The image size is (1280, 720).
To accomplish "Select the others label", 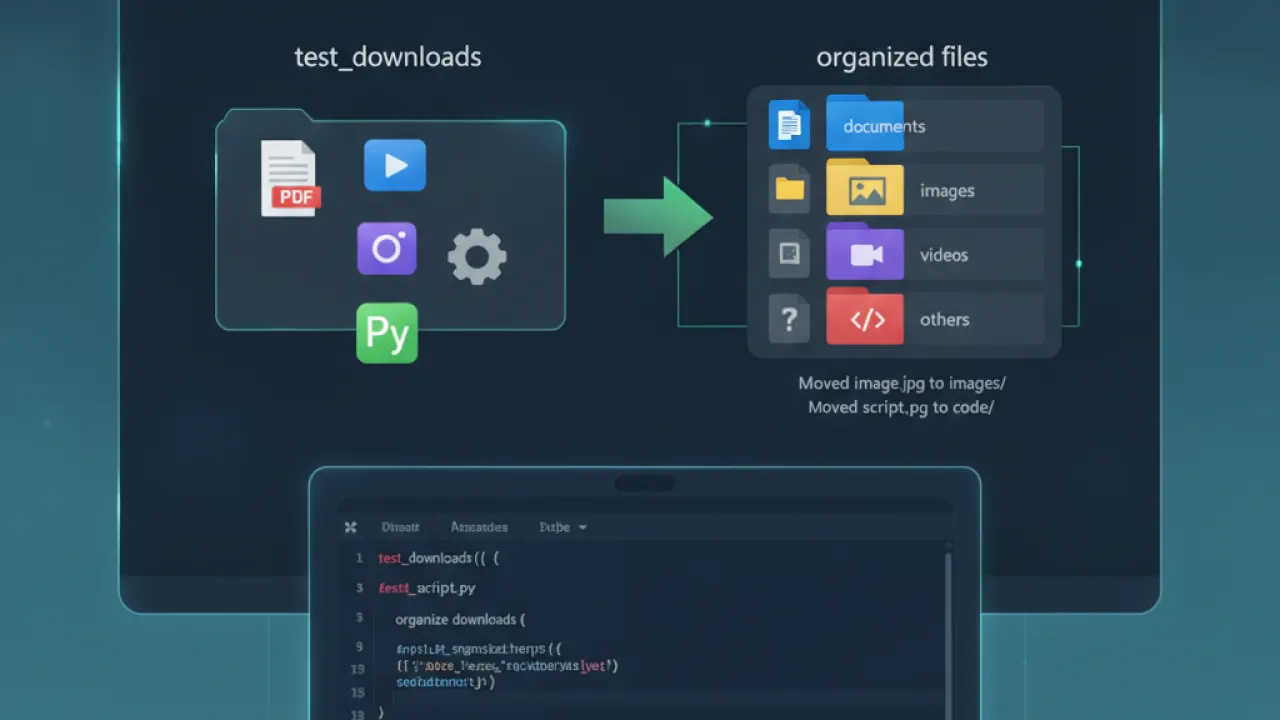I will click(945, 320).
